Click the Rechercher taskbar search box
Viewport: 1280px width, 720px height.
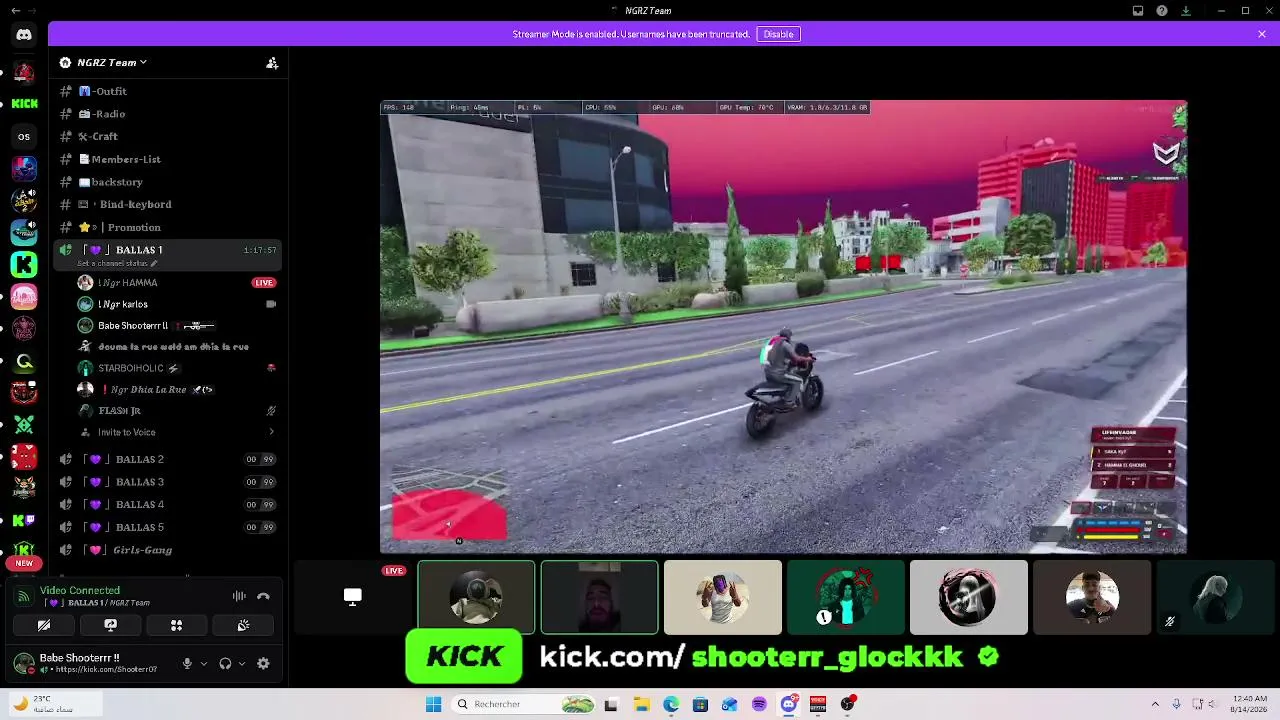[525, 704]
